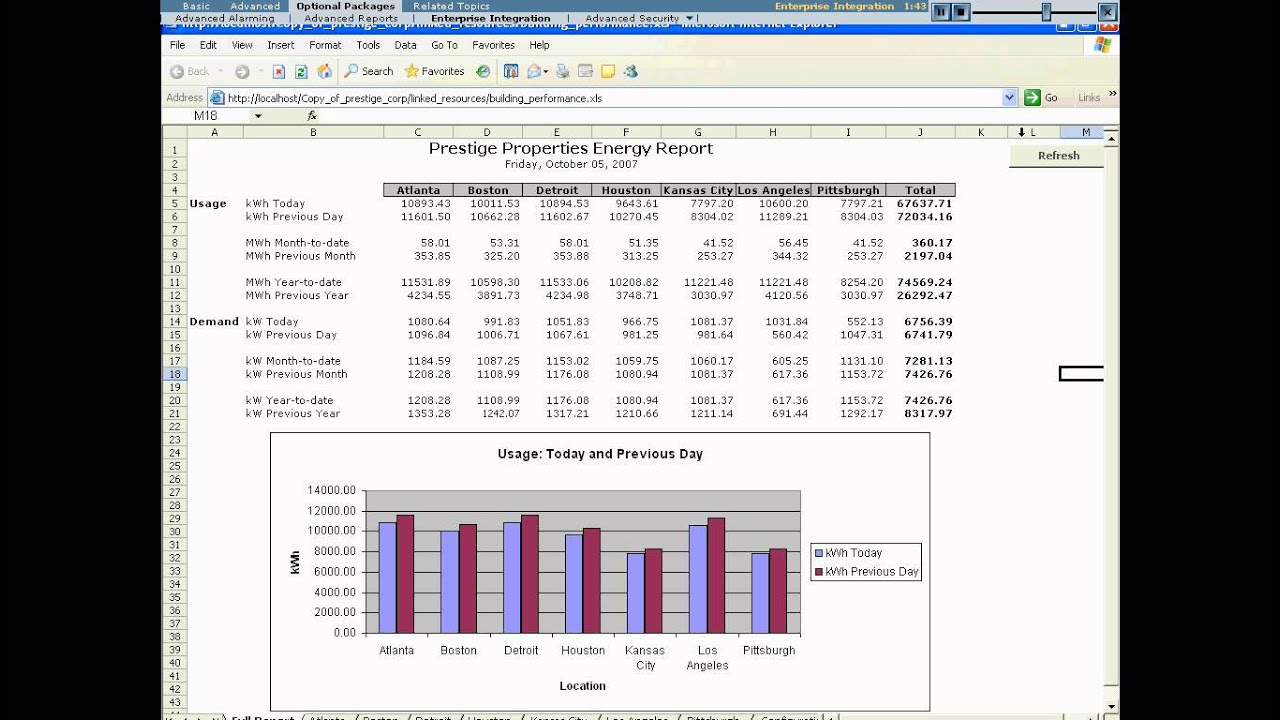The height and width of the screenshot is (720, 1280).
Task: Click the fx insert function icon
Action: point(312,116)
